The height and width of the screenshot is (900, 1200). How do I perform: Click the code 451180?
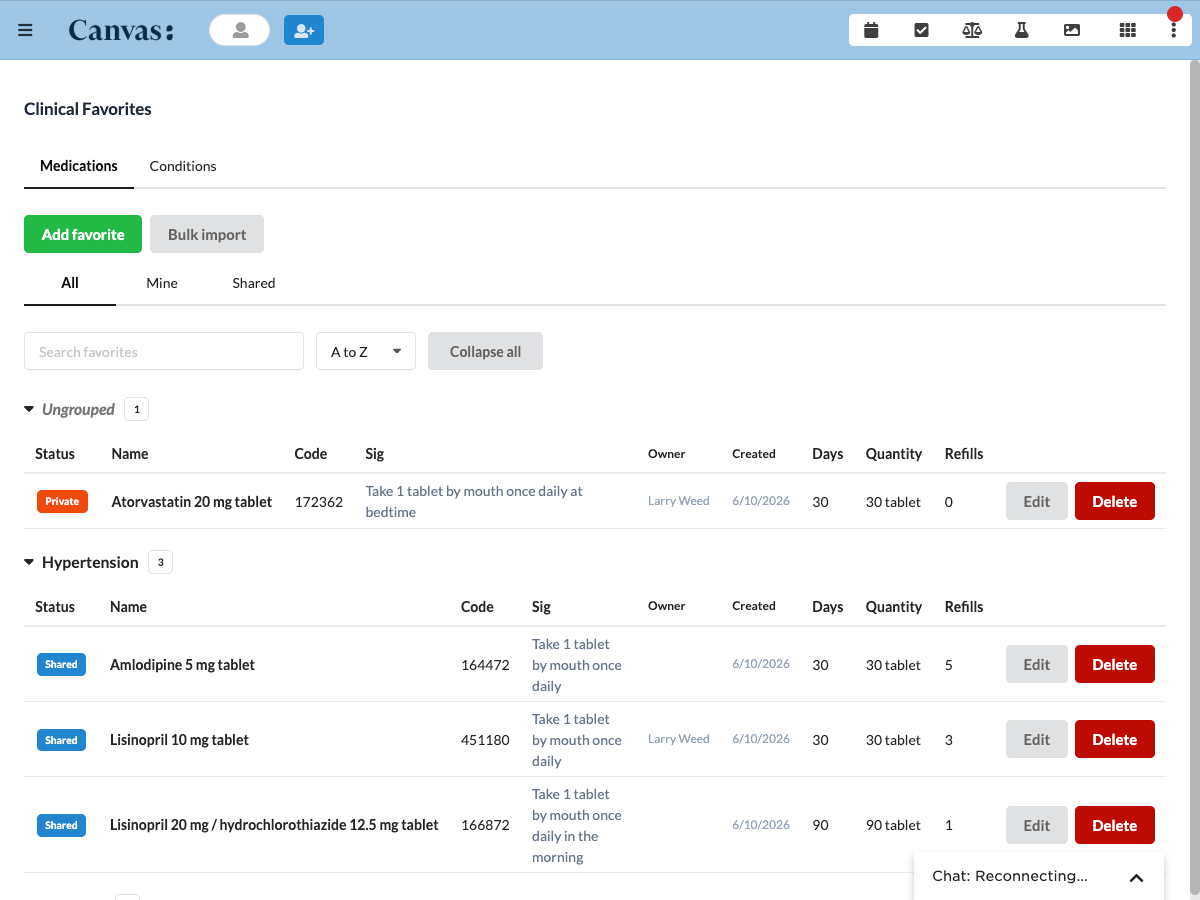tap(485, 740)
